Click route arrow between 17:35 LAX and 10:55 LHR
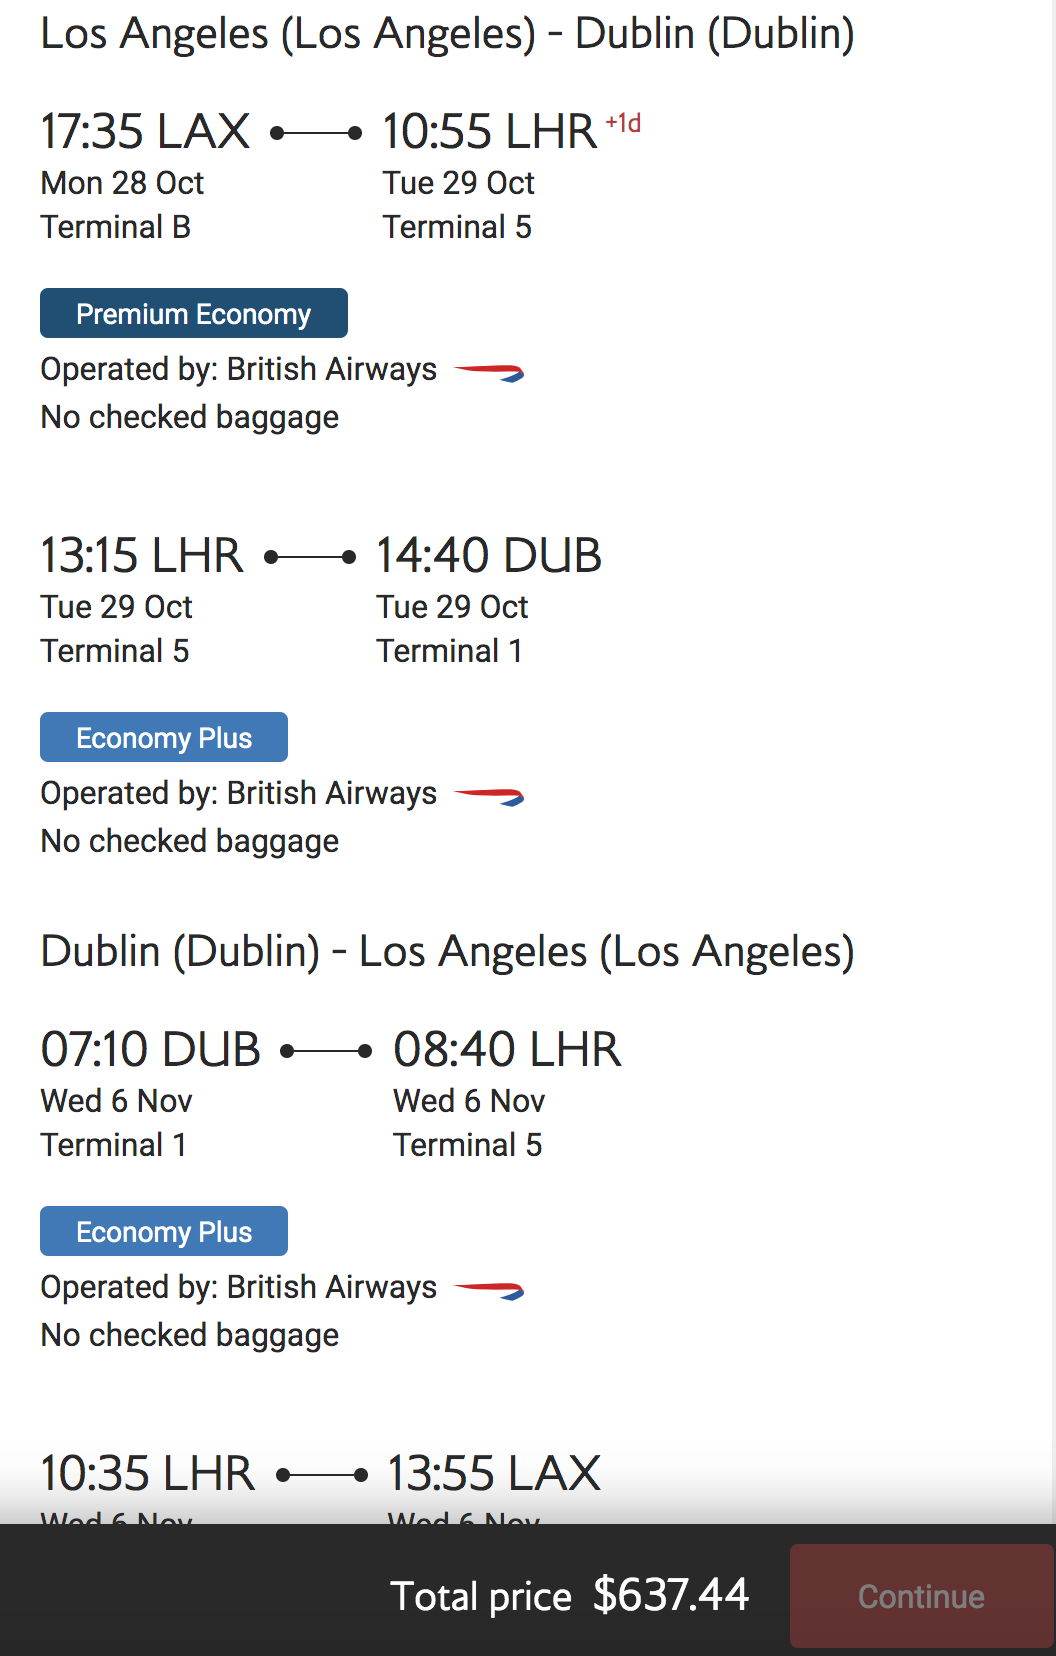Image resolution: width=1056 pixels, height=1656 pixels. pyautogui.click(x=316, y=132)
